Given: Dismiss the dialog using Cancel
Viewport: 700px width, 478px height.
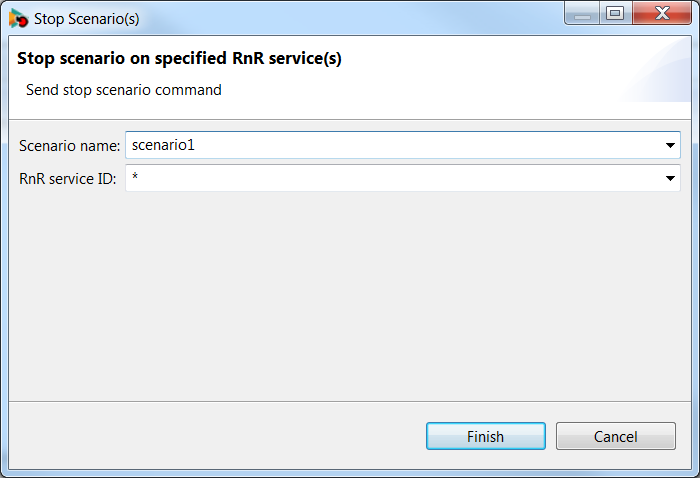Looking at the screenshot, I should pos(616,436).
